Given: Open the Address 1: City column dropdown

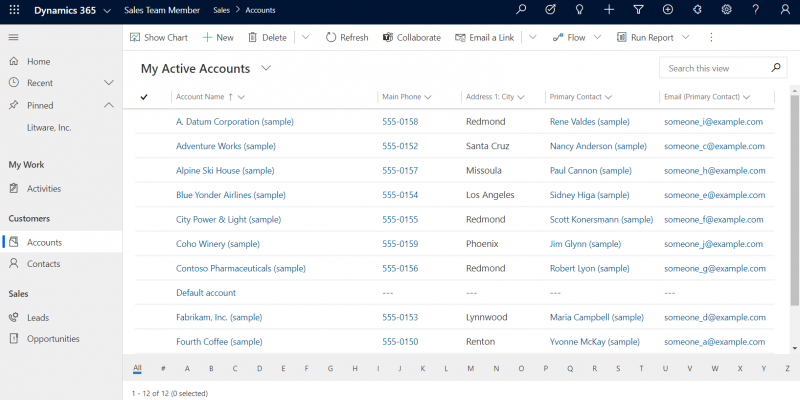Looking at the screenshot, I should point(520,97).
